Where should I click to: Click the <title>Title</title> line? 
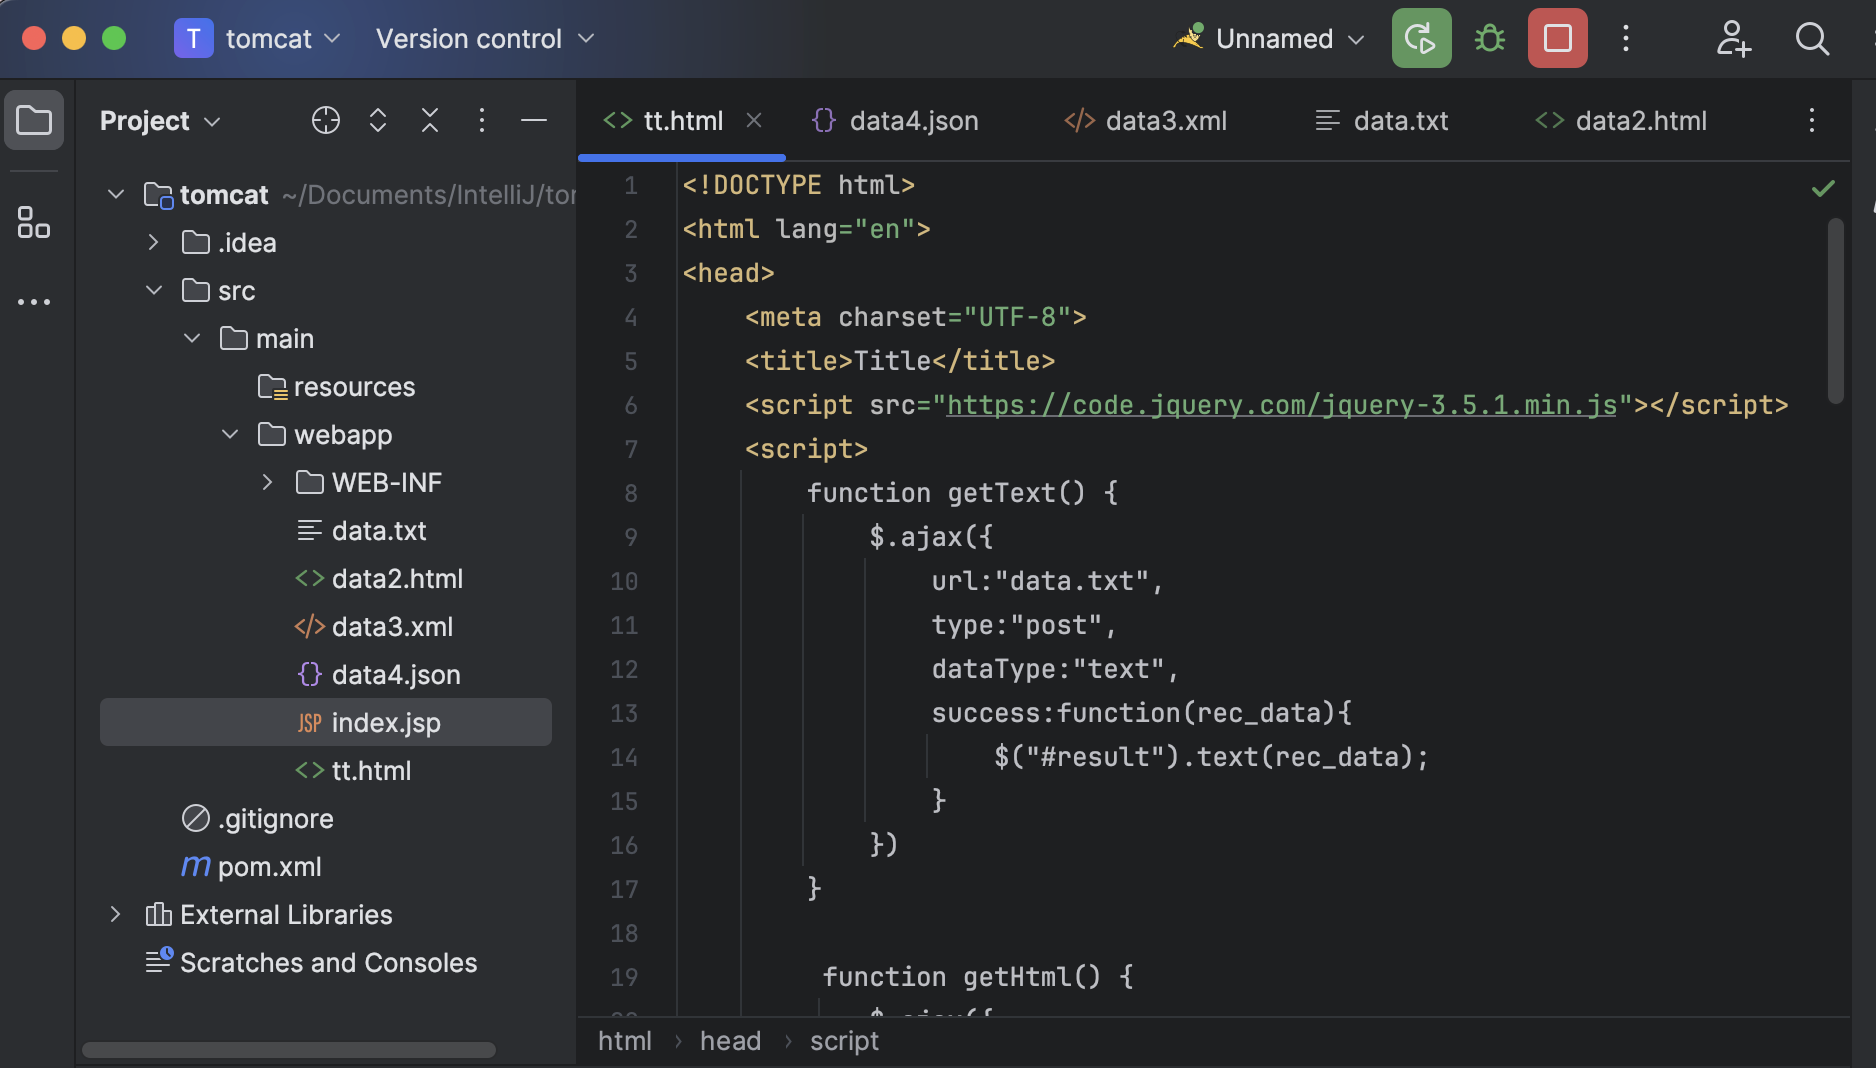click(x=900, y=360)
